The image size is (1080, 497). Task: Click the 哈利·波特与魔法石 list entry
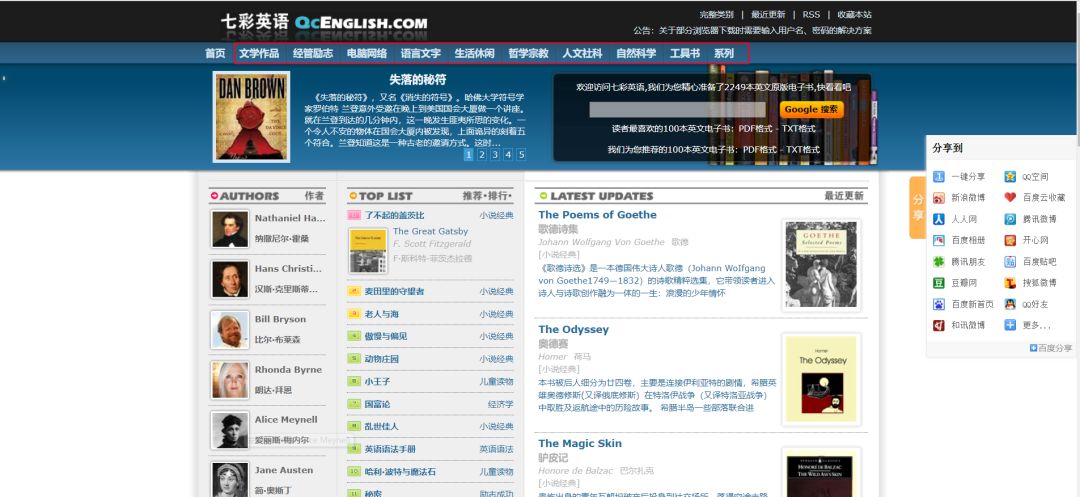coord(400,472)
